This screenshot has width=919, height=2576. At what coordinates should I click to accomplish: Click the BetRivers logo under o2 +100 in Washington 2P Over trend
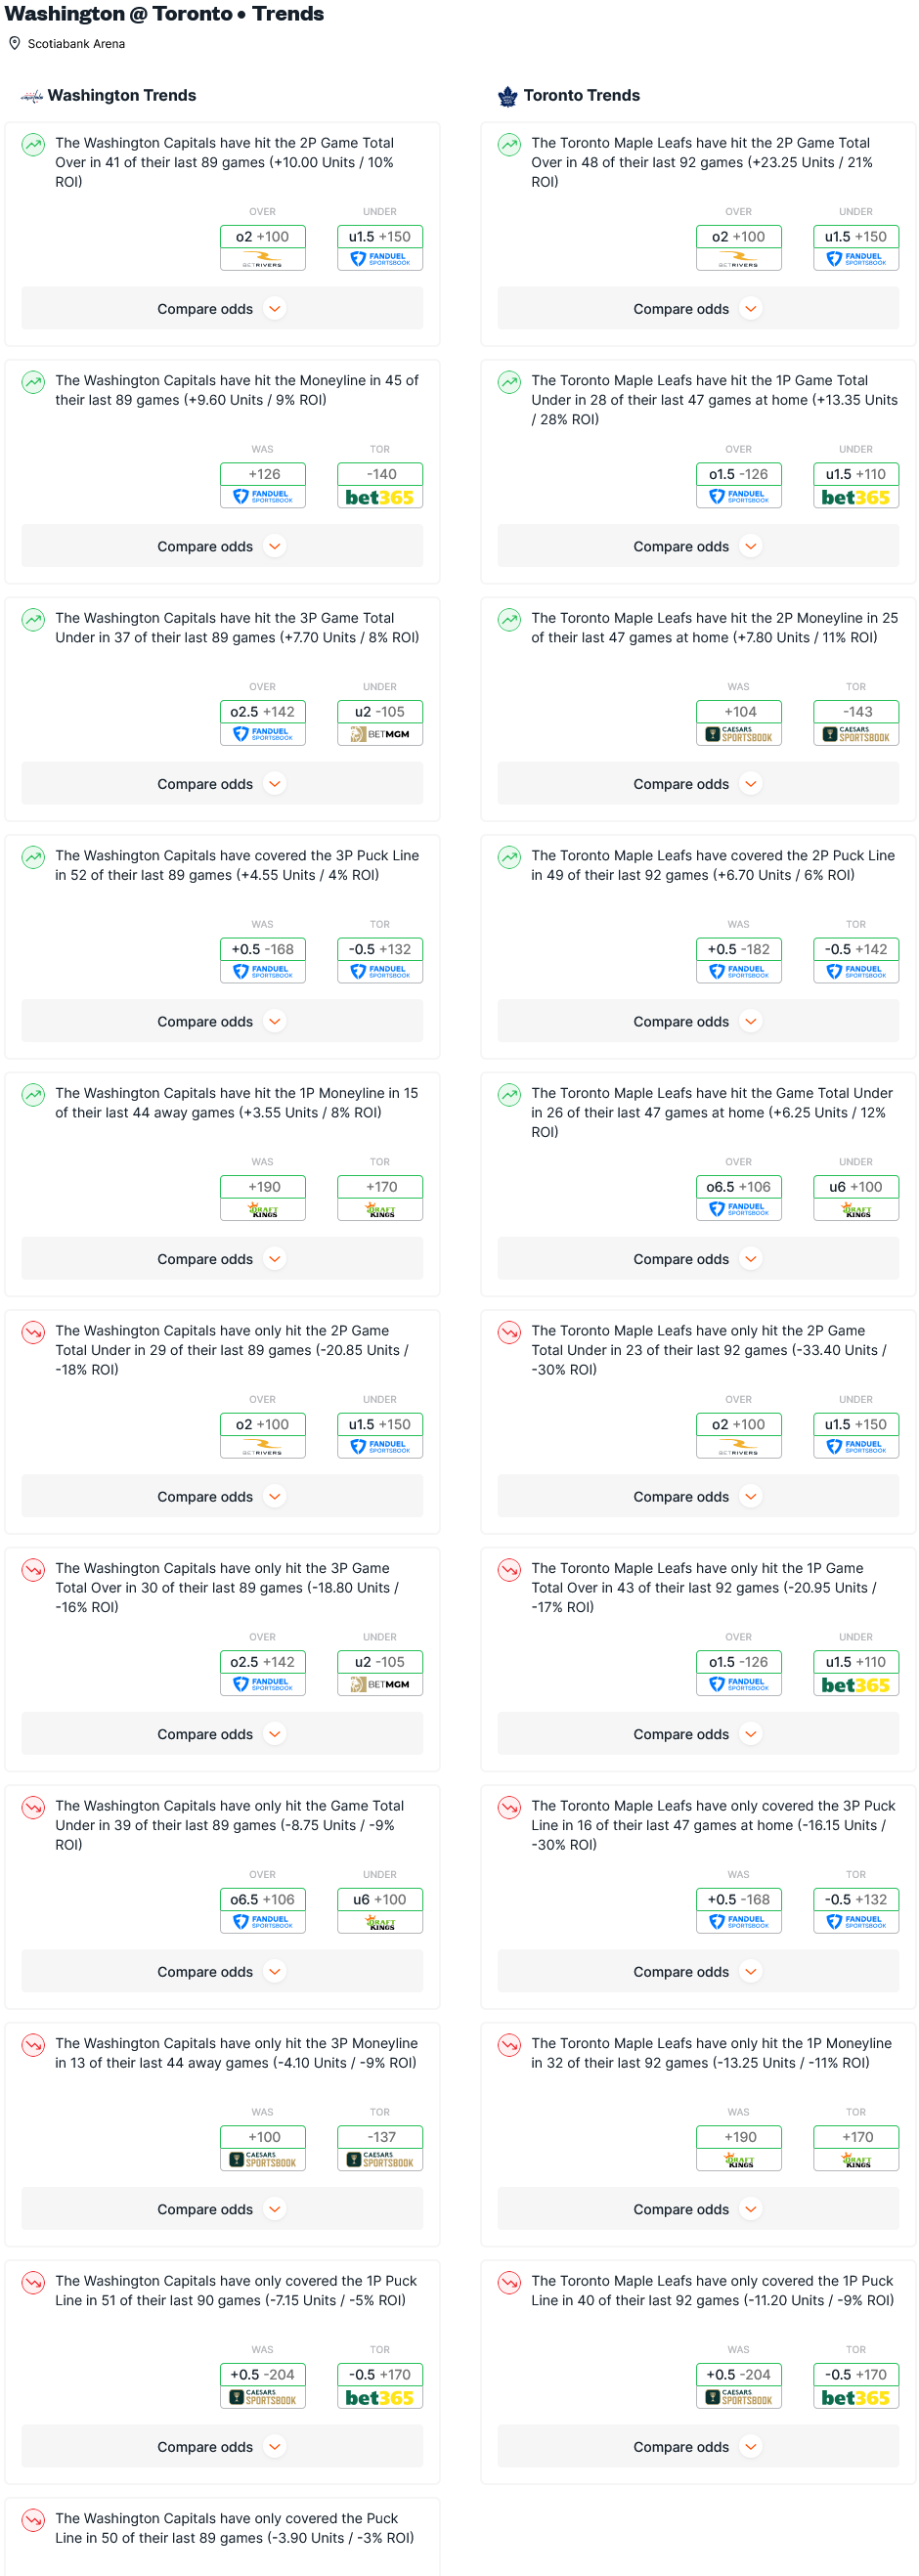point(263,260)
